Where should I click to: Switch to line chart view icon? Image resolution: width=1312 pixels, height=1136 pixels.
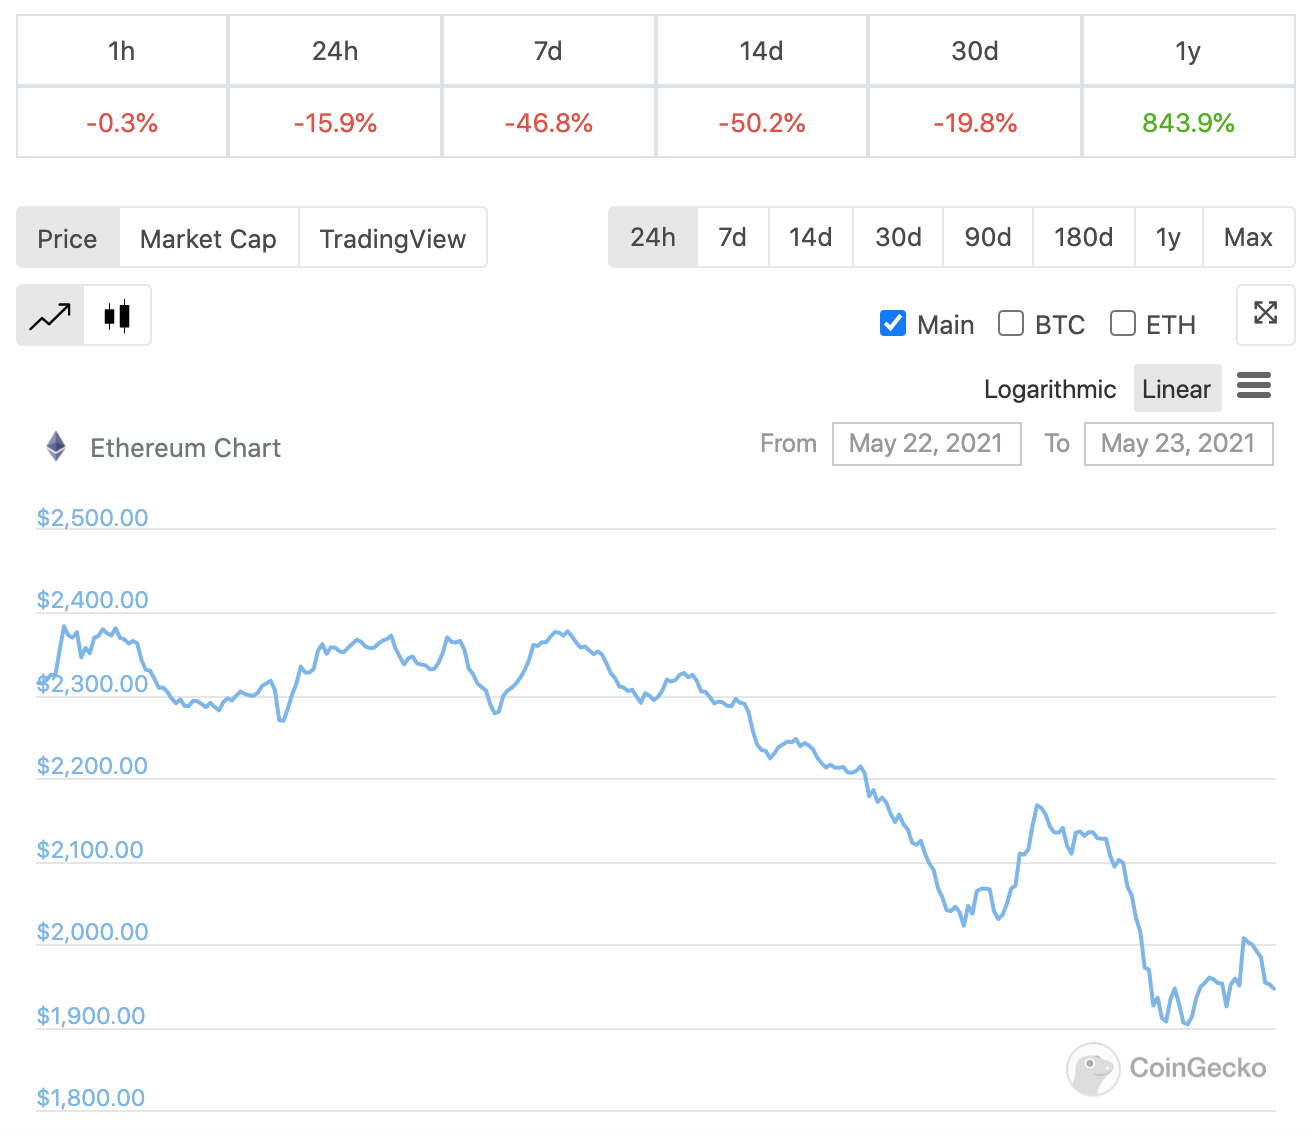pyautogui.click(x=50, y=316)
